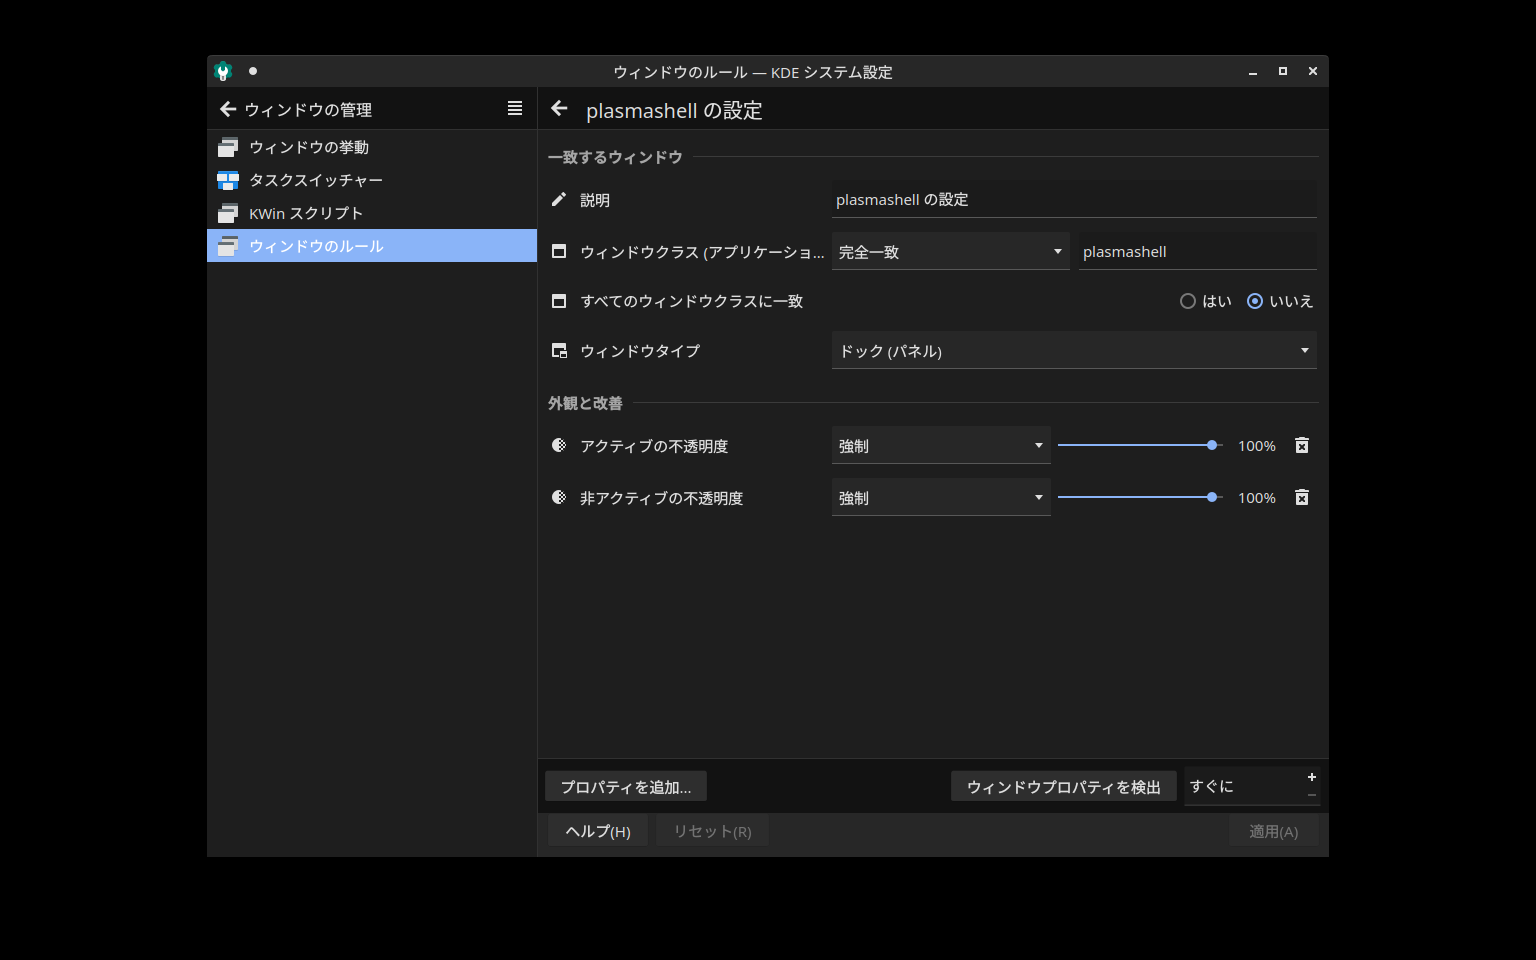The image size is (1536, 960).
Task: Click ウィンドウプロパティを検出 button
Action: point(1064,786)
